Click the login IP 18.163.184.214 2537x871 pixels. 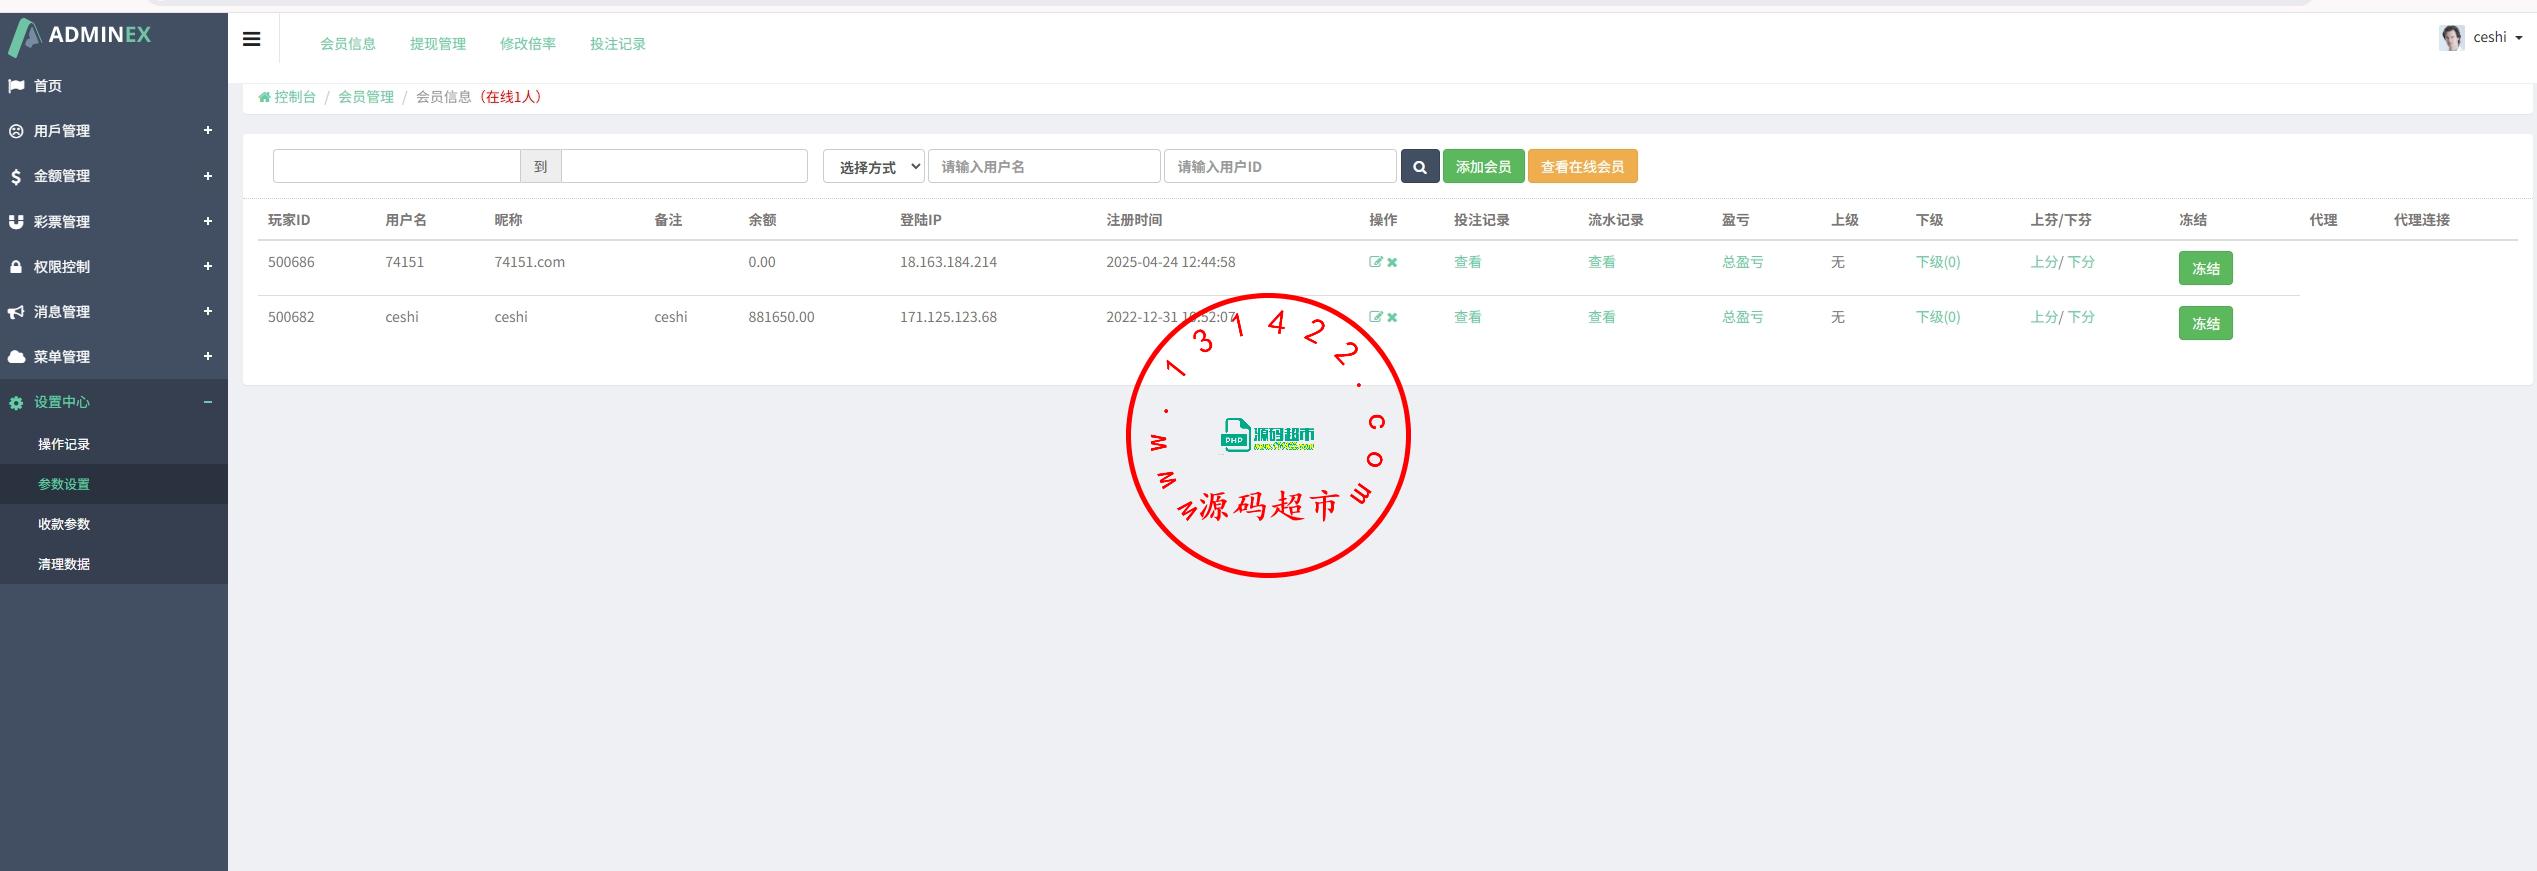click(948, 262)
